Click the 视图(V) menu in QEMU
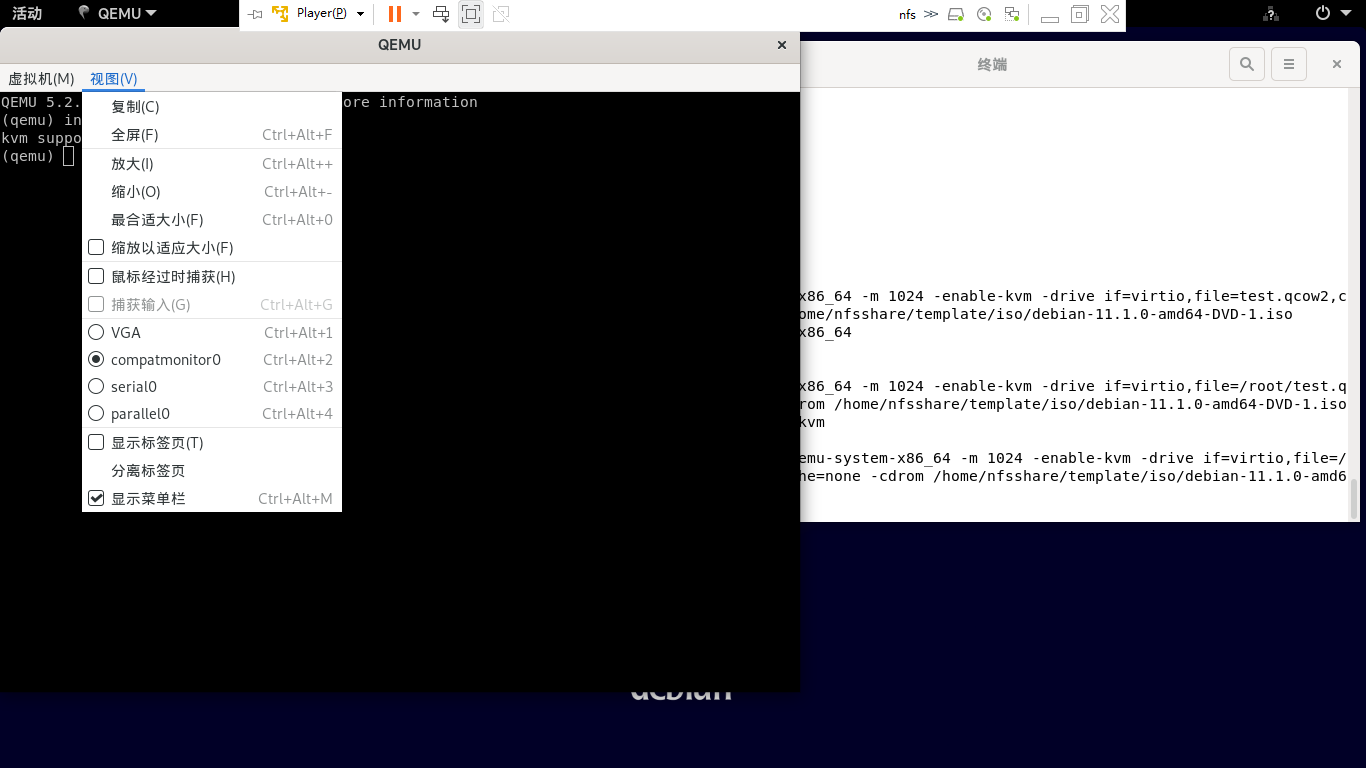Screen dimensions: 1366x768 pyautogui.click(x=113, y=79)
